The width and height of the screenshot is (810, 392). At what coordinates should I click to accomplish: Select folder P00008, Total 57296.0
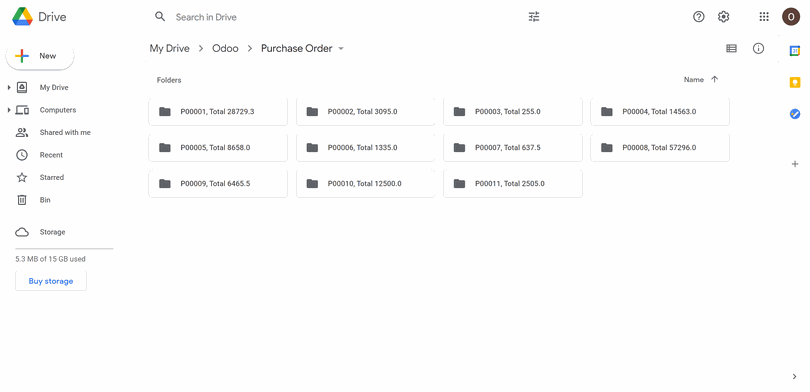coord(660,148)
